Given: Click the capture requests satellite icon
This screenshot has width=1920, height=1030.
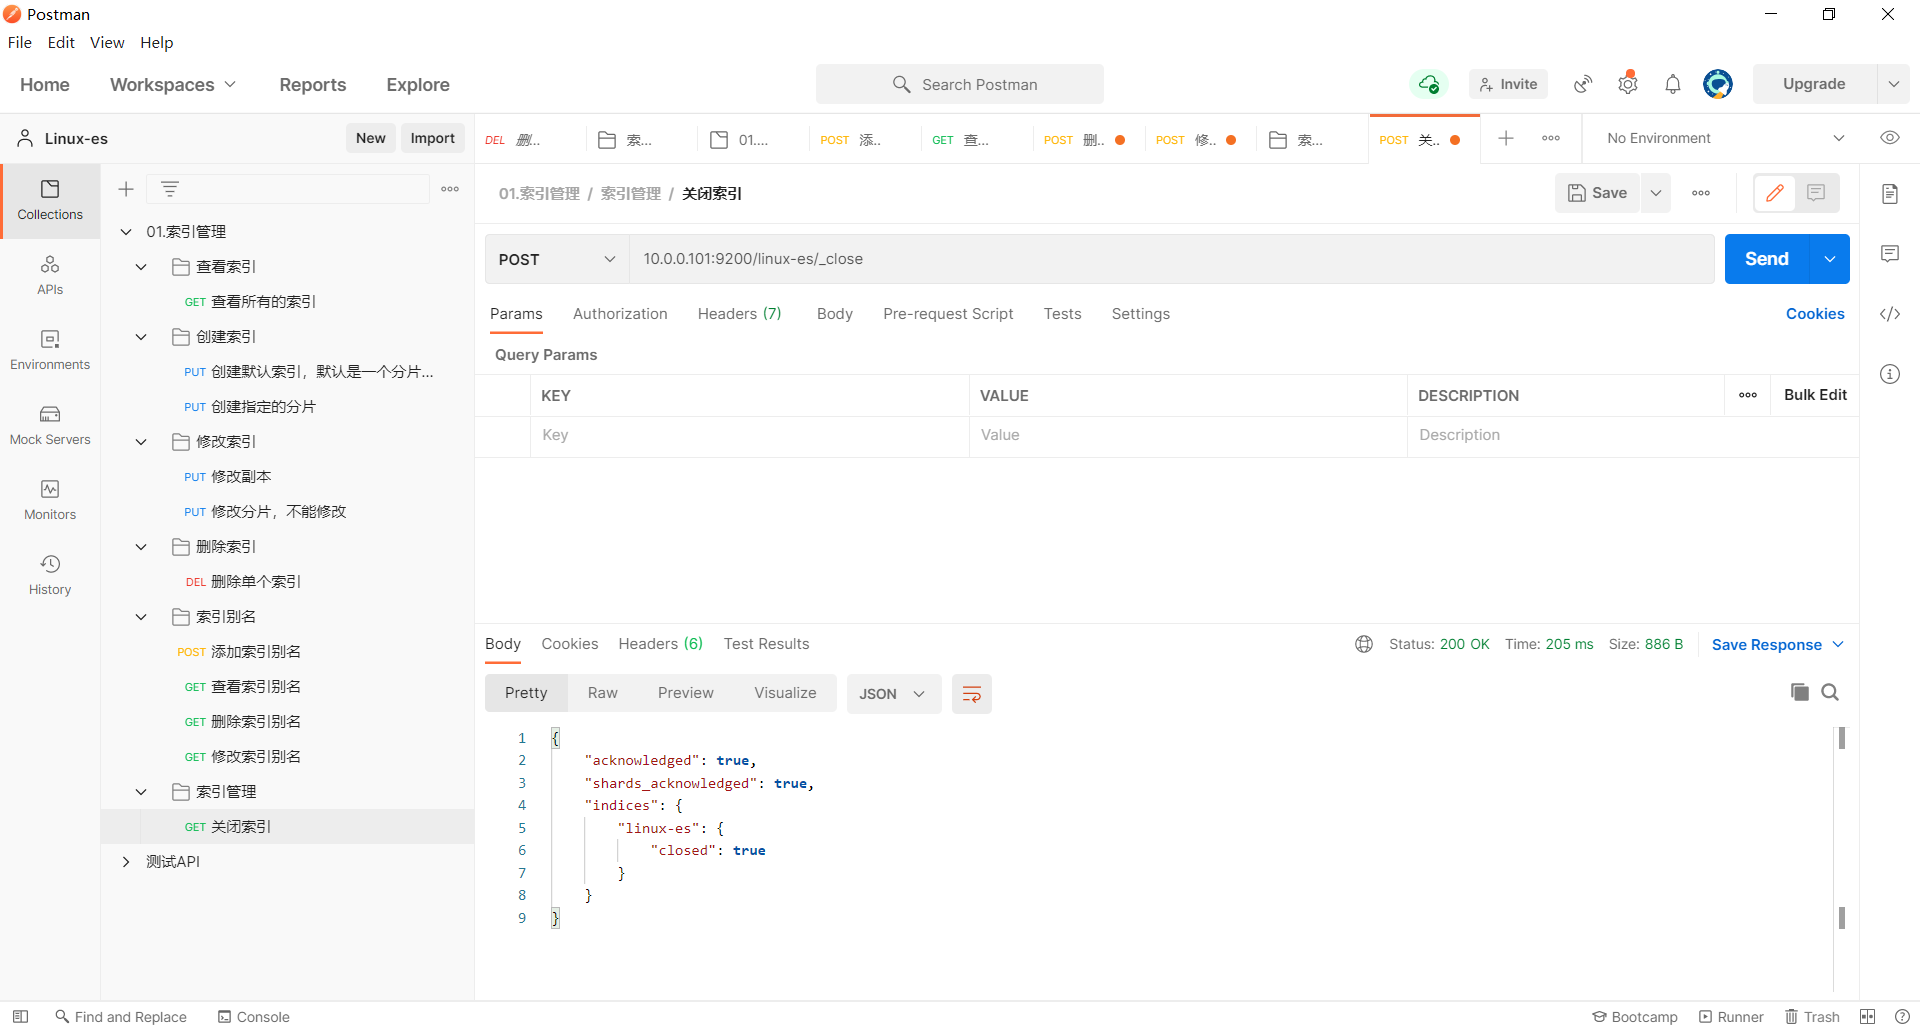Looking at the screenshot, I should click(x=1583, y=84).
